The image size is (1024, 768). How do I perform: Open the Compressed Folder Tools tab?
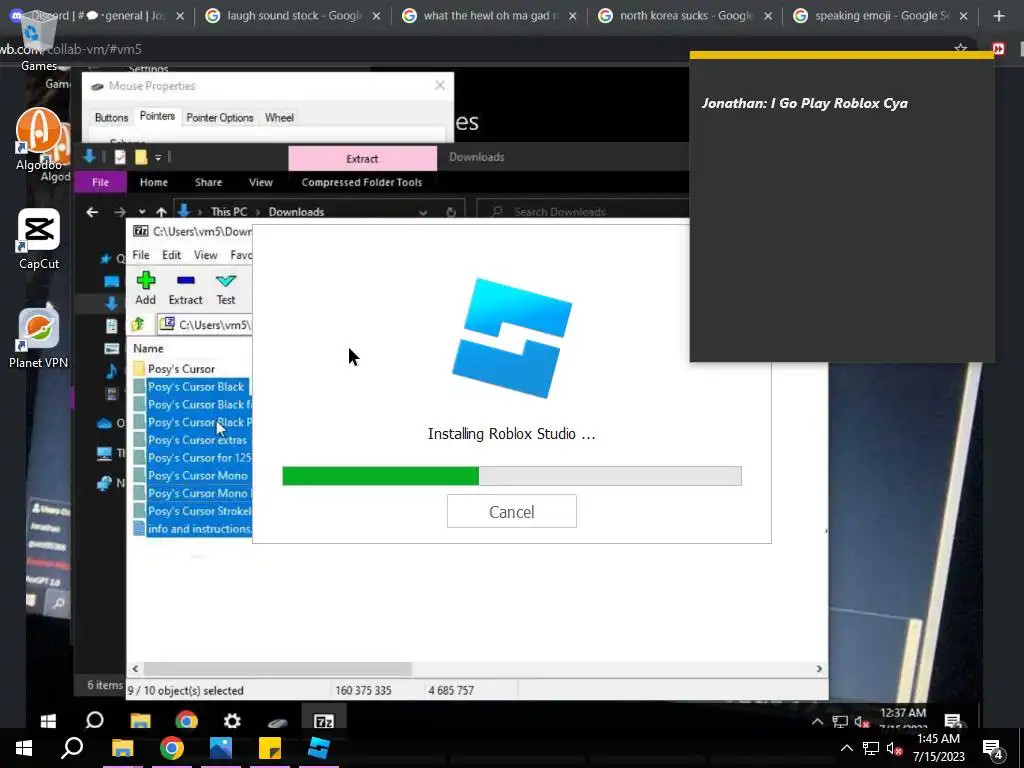[x=362, y=182]
